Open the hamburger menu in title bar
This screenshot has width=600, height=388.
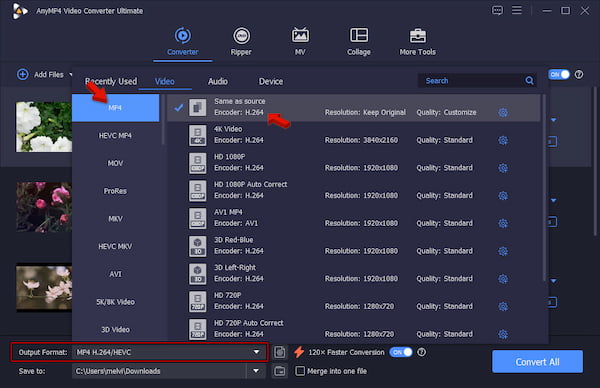click(x=517, y=10)
